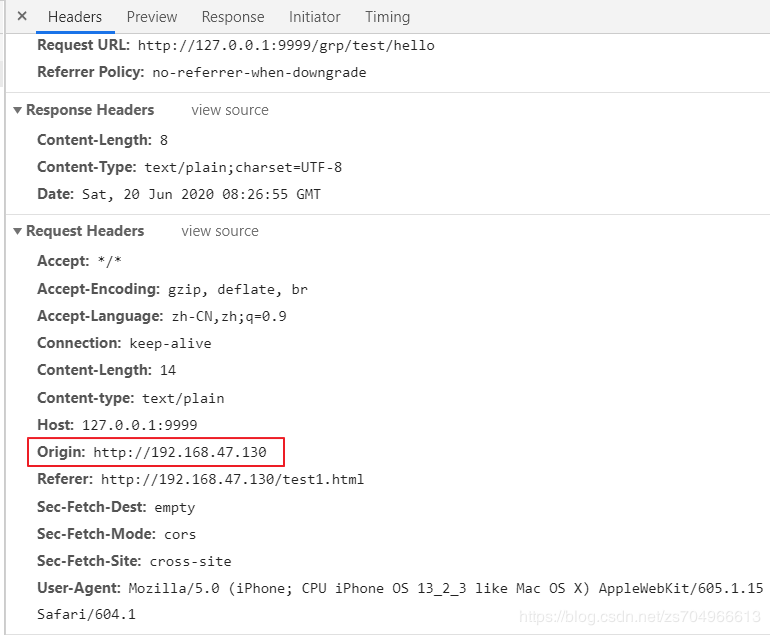
Task: Open the Timing tab
Action: click(387, 17)
